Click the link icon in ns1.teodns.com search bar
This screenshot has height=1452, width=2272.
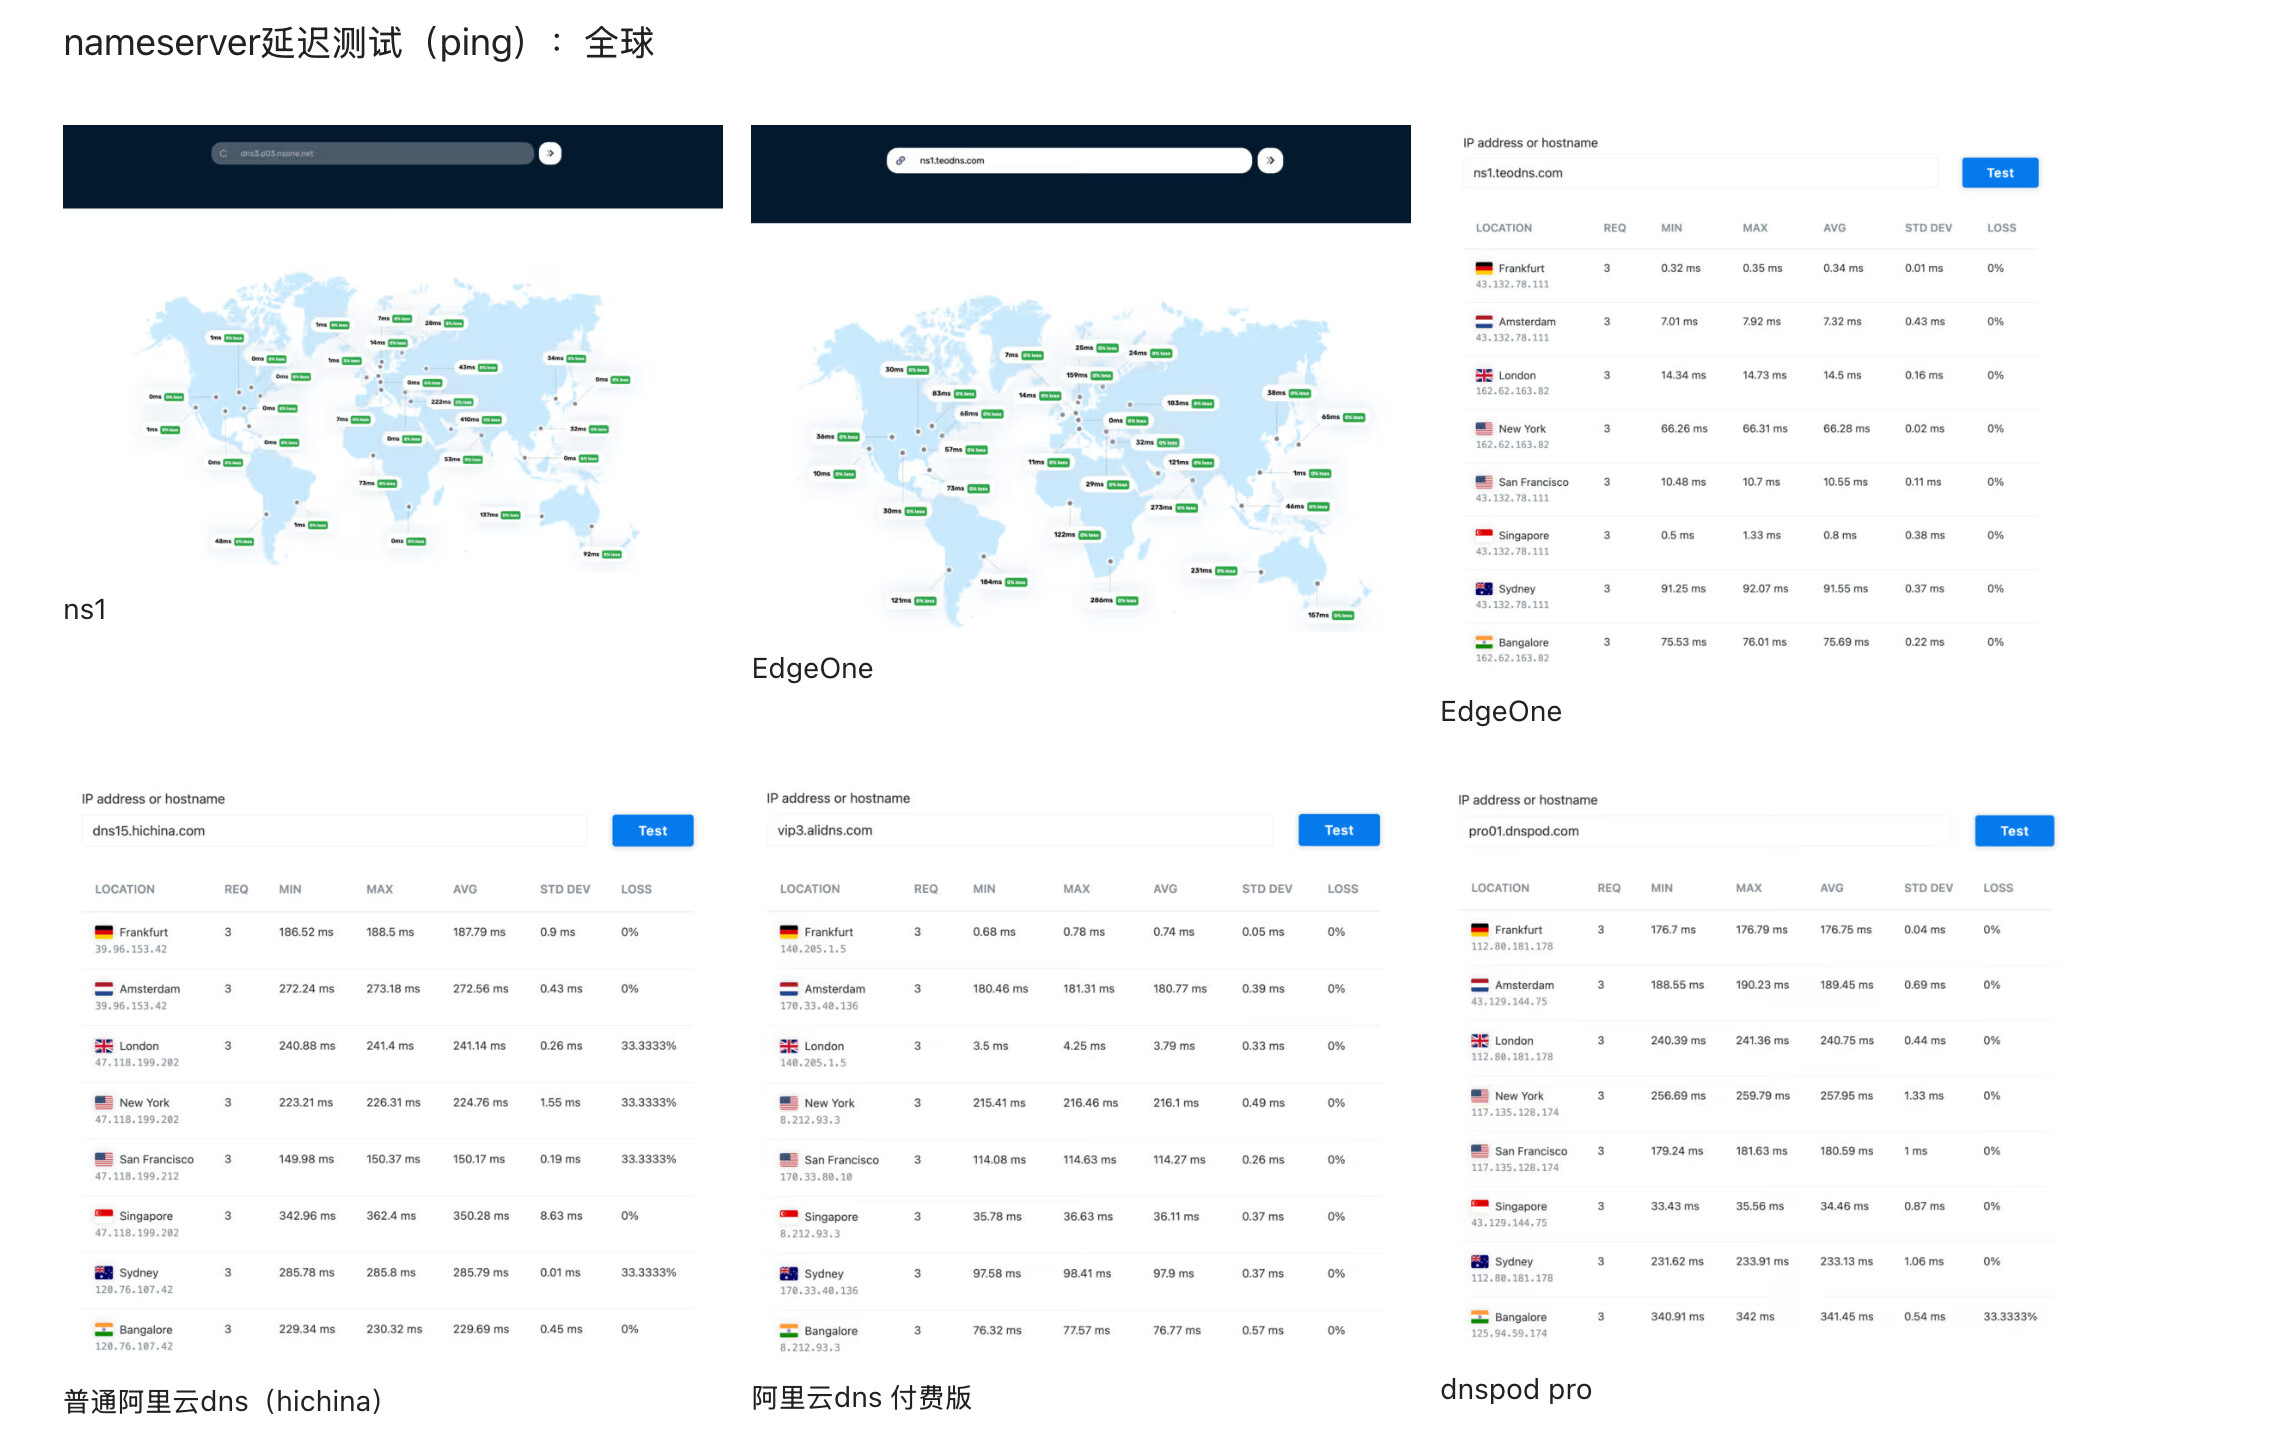[901, 160]
